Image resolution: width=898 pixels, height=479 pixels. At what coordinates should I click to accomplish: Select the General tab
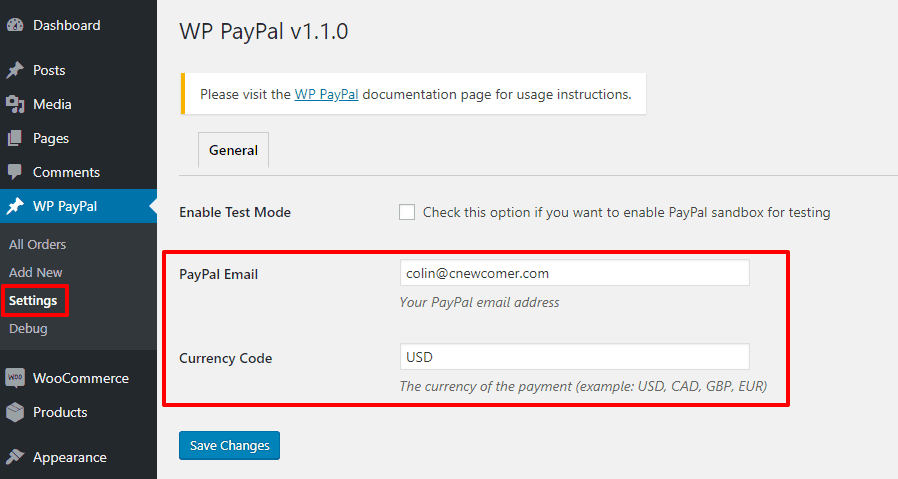233,150
